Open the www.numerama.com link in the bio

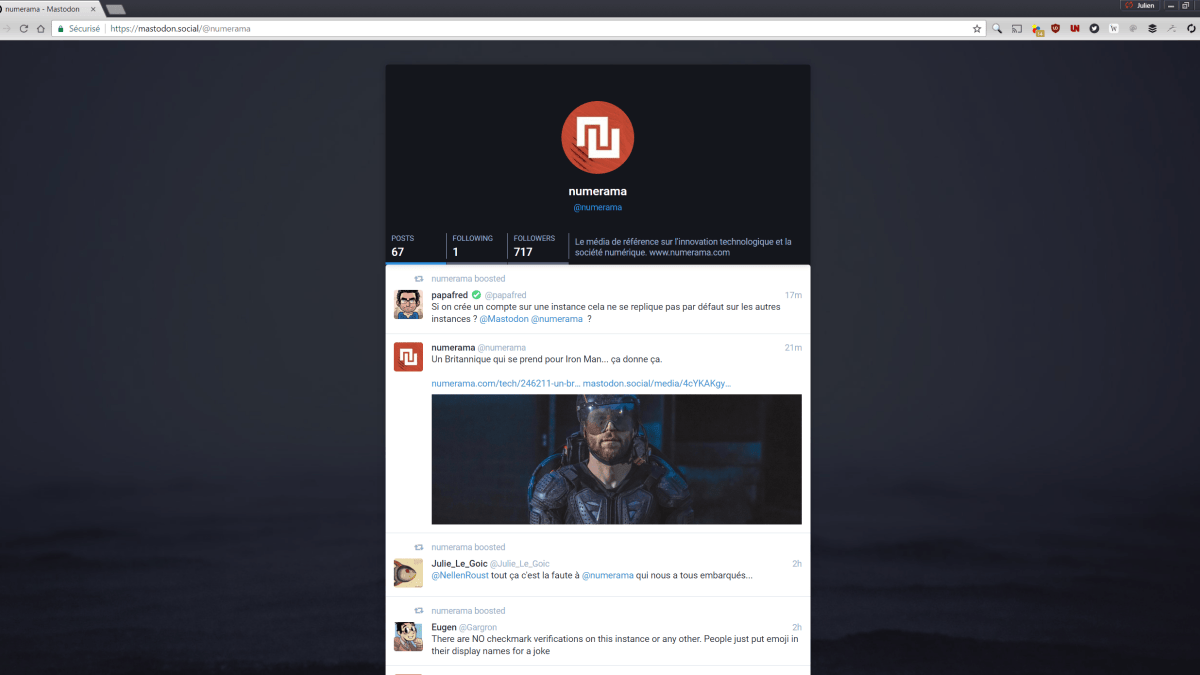click(x=689, y=253)
